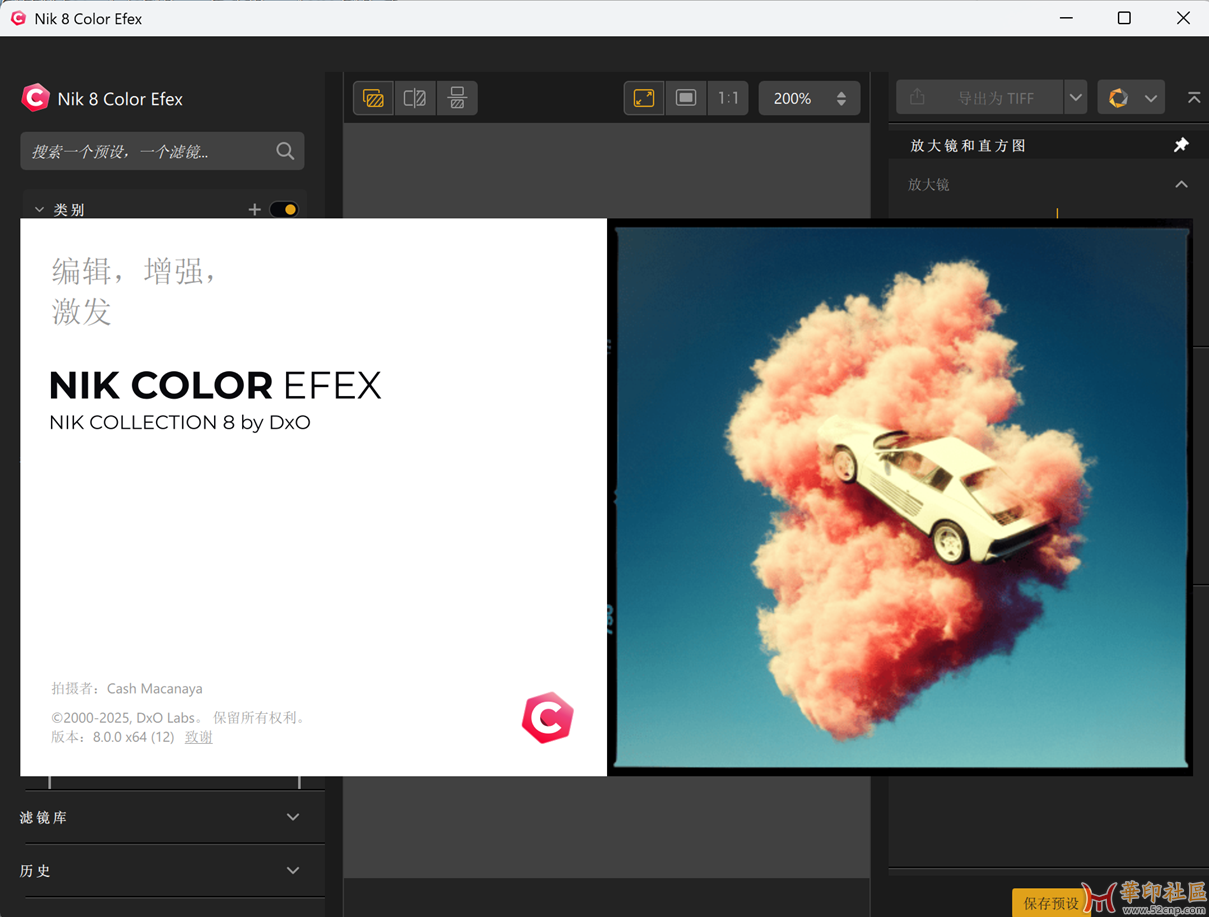Focus the preset and filter search field
The width and height of the screenshot is (1209, 917).
[162, 151]
